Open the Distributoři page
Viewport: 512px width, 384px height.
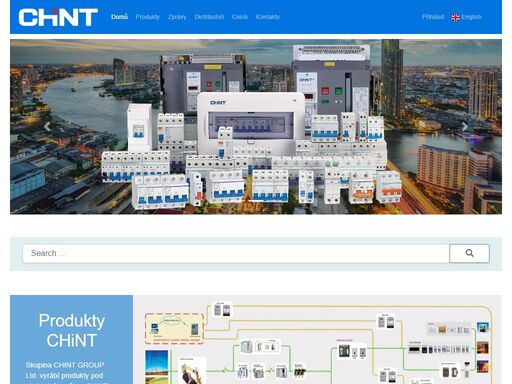[209, 17]
